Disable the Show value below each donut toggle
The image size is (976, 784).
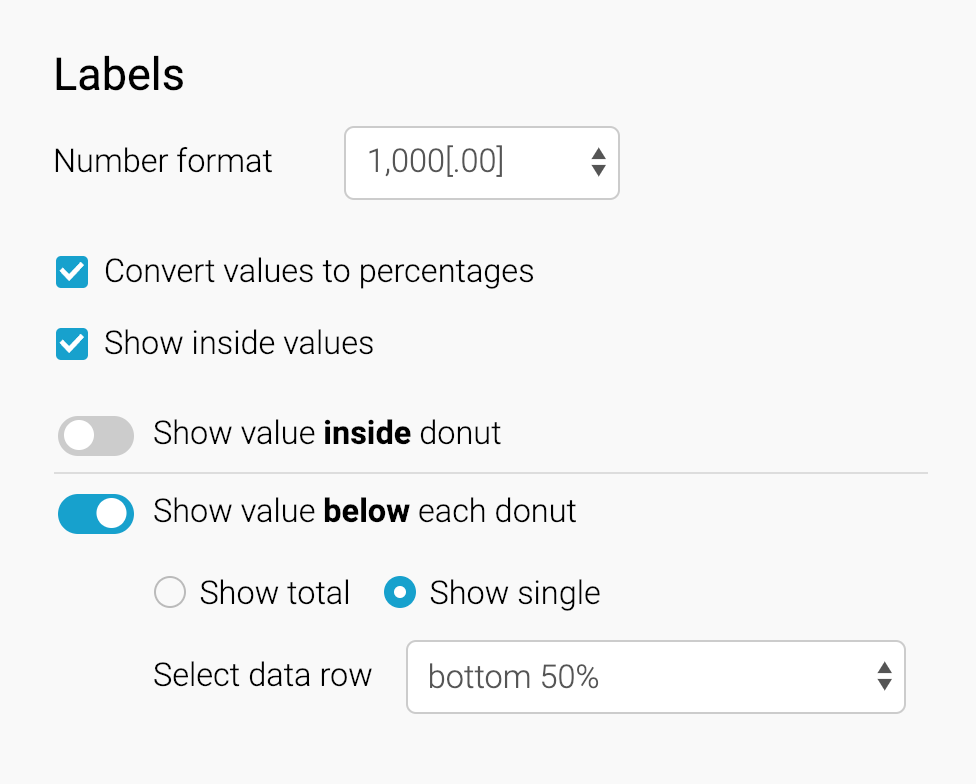96,513
